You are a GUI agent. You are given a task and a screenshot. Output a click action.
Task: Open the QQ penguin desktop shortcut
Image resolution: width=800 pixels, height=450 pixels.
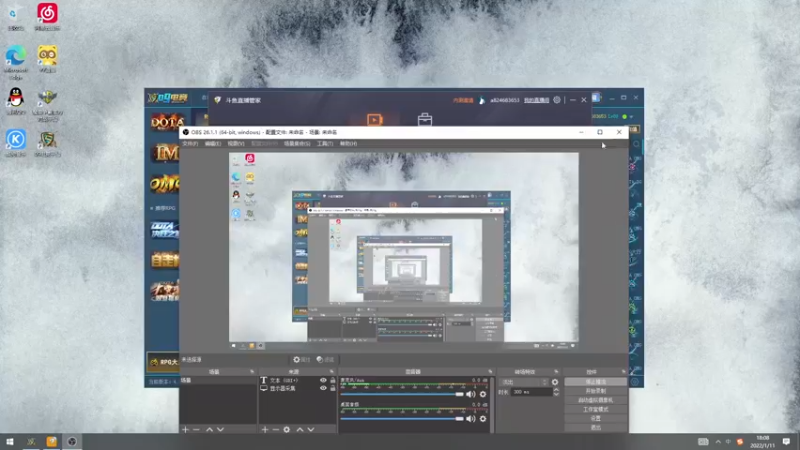tap(15, 101)
